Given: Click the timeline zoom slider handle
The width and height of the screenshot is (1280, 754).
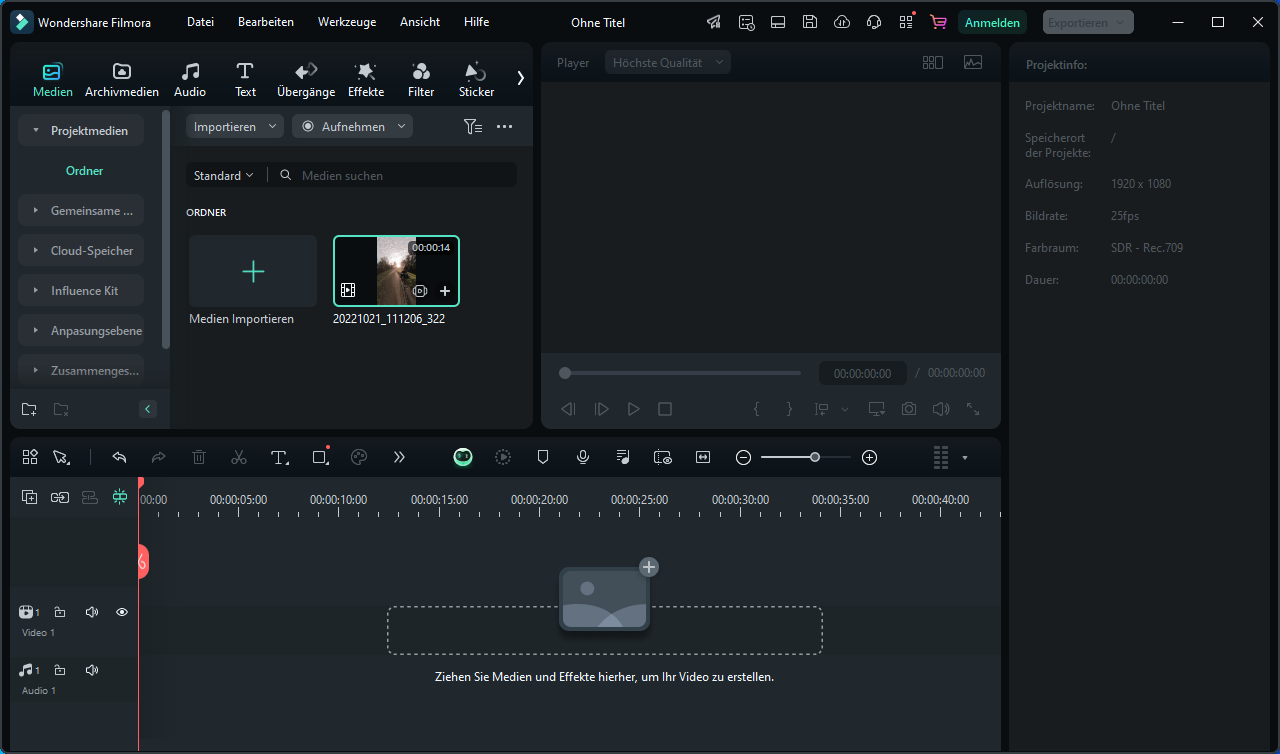Looking at the screenshot, I should pos(815,457).
